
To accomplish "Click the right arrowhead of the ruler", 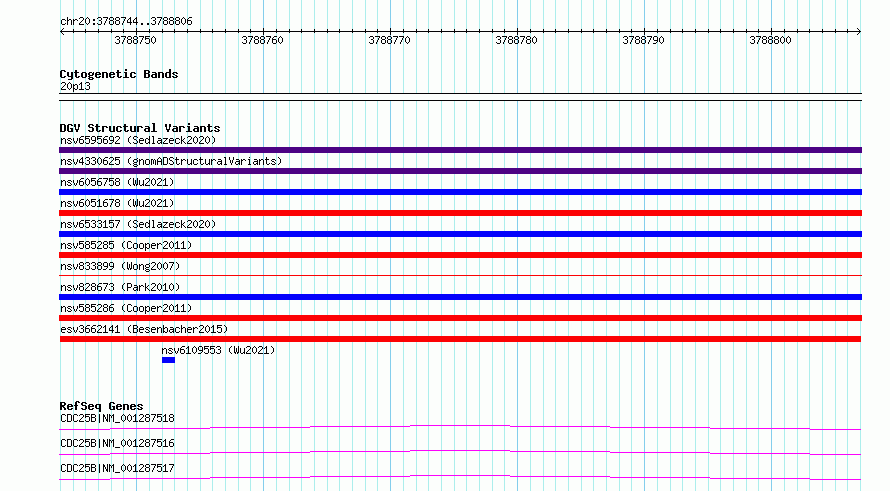I will 859,32.
